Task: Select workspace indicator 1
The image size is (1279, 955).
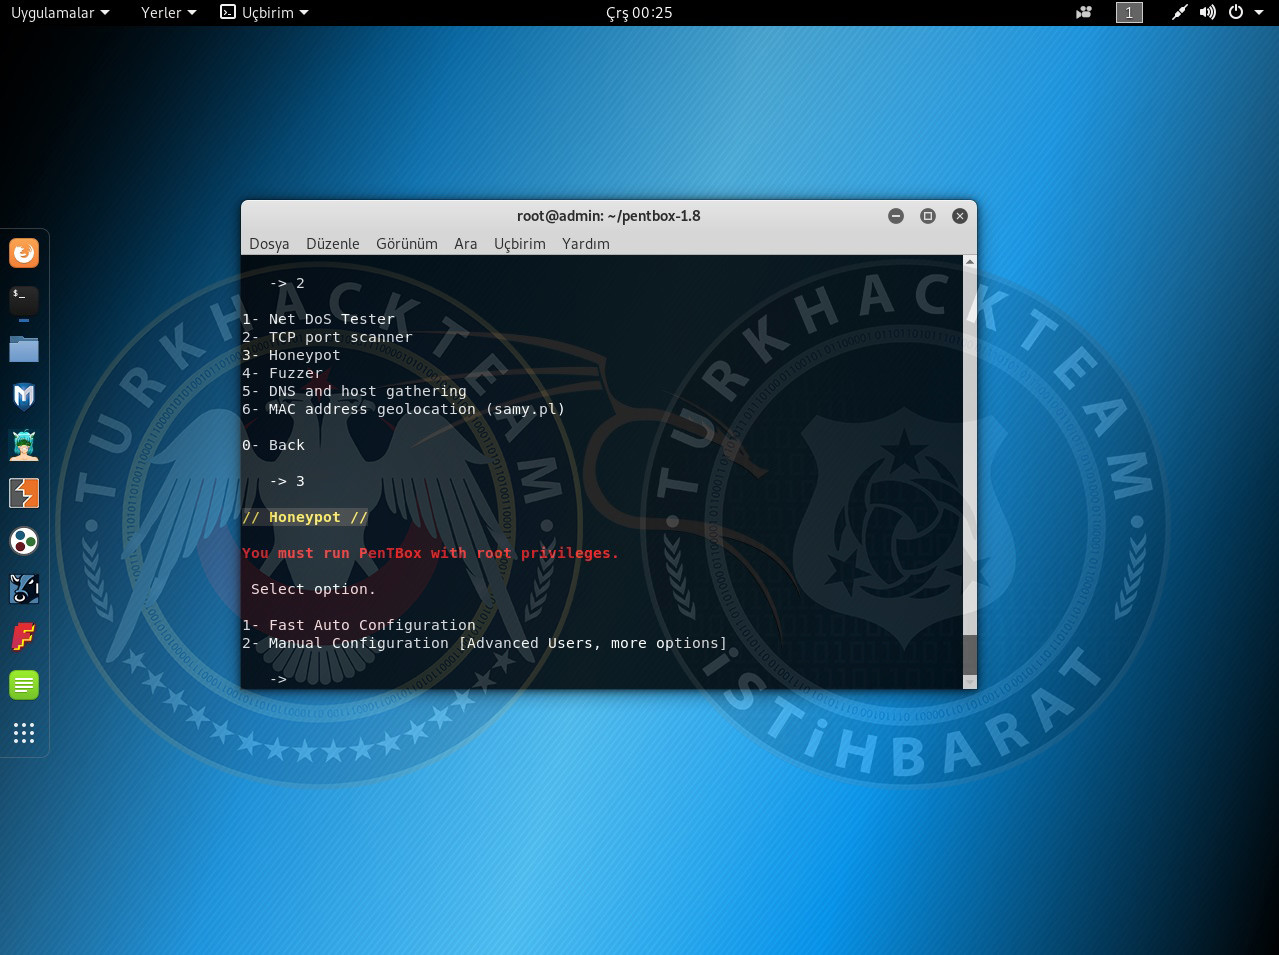Action: click(x=1129, y=13)
